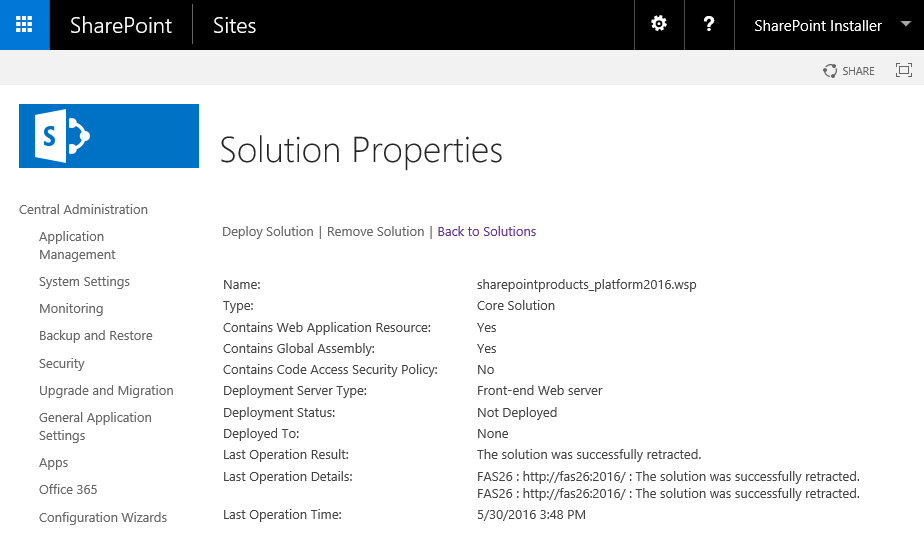Click the Deployment Status label
This screenshot has height=534, width=924.
(279, 412)
